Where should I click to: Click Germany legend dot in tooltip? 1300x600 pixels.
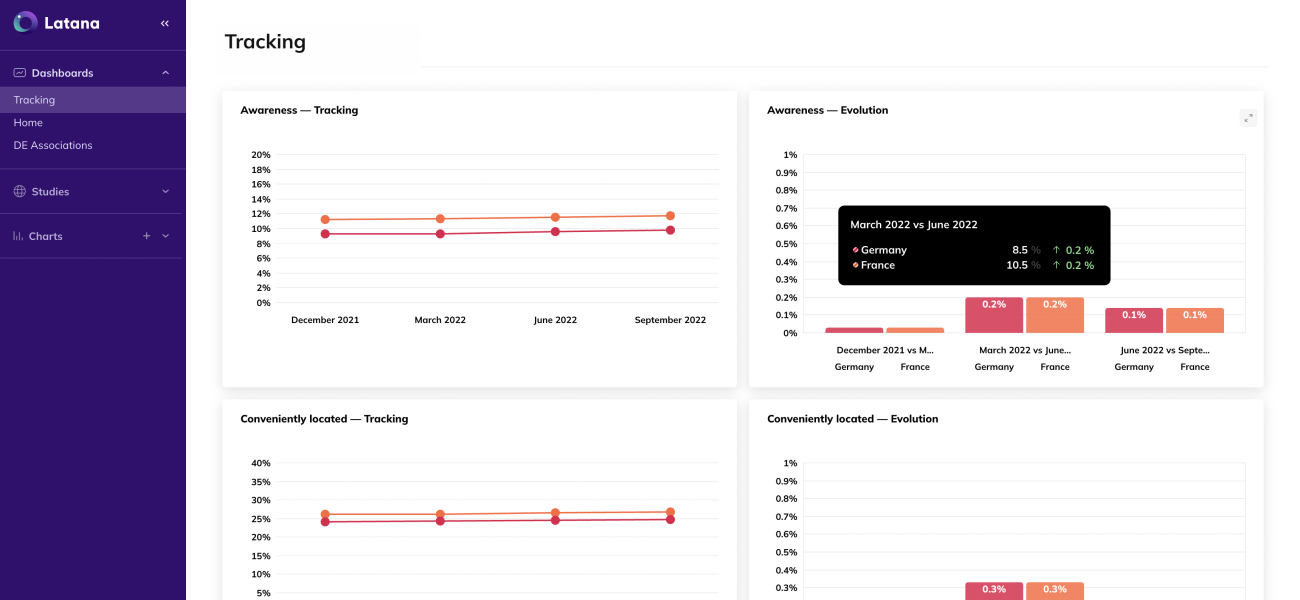click(856, 250)
